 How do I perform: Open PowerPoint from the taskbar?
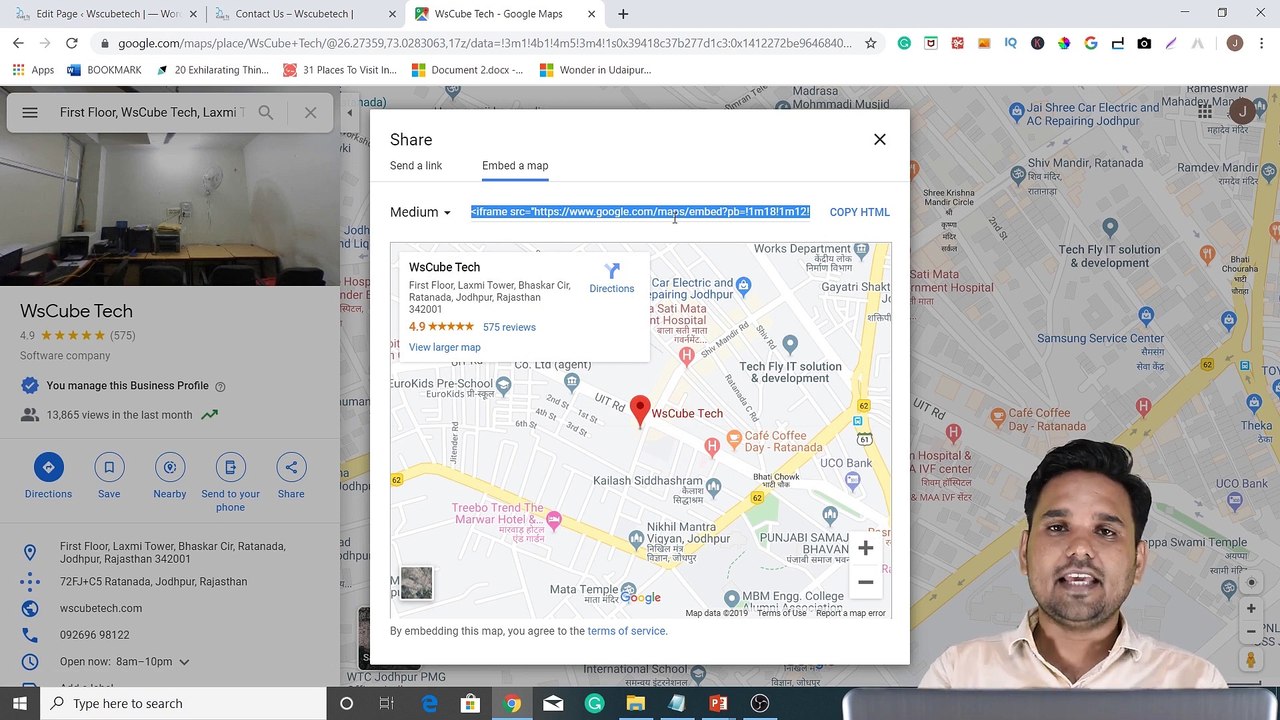pos(718,703)
